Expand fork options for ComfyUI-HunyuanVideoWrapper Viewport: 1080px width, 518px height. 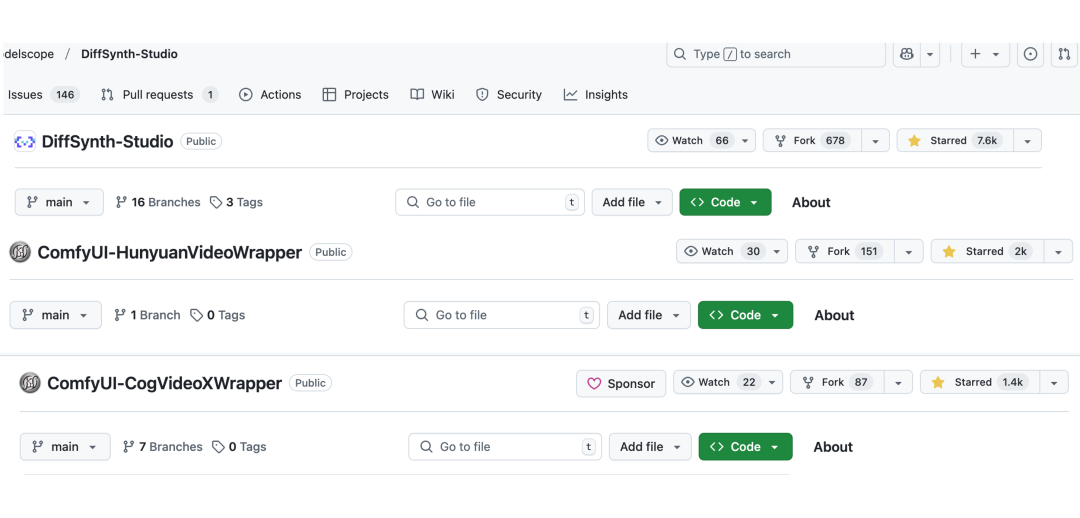point(908,251)
